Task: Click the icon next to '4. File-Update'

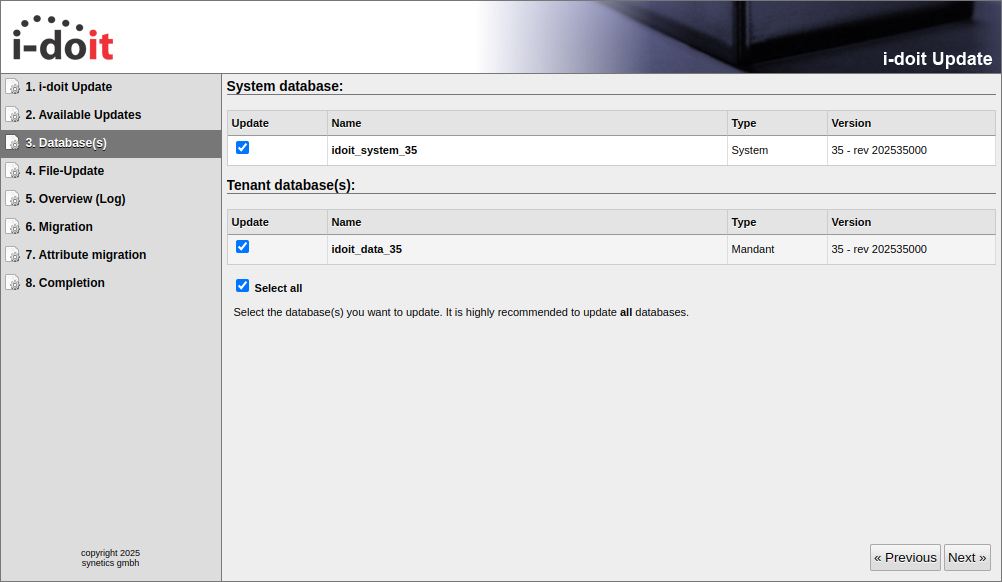Action: coord(13,171)
